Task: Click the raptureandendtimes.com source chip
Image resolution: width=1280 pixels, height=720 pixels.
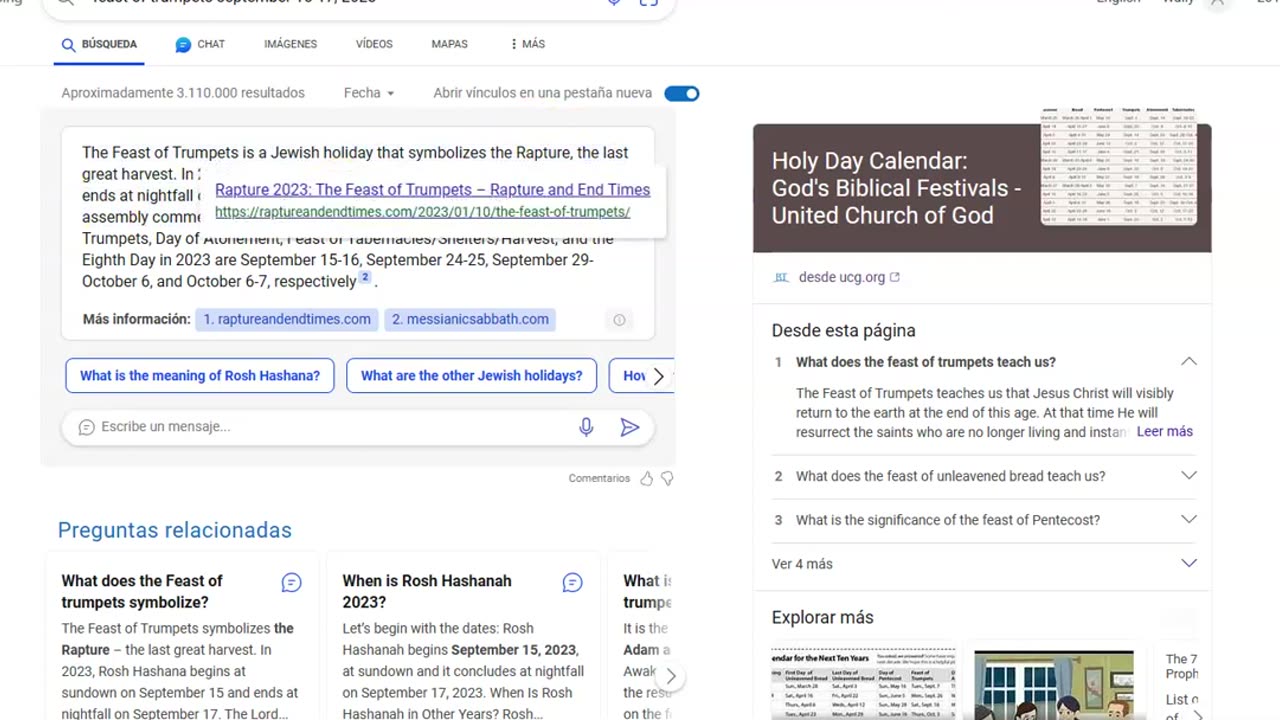Action: click(x=286, y=319)
